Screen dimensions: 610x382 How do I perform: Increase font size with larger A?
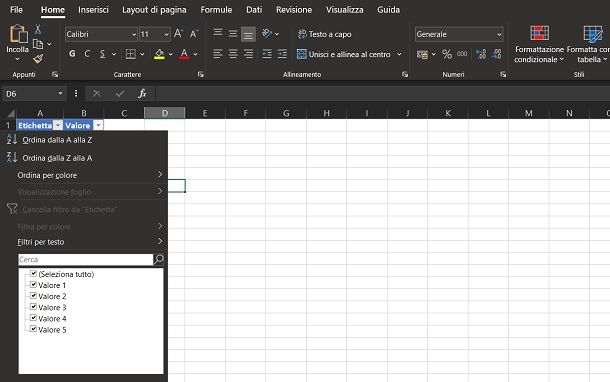point(179,34)
